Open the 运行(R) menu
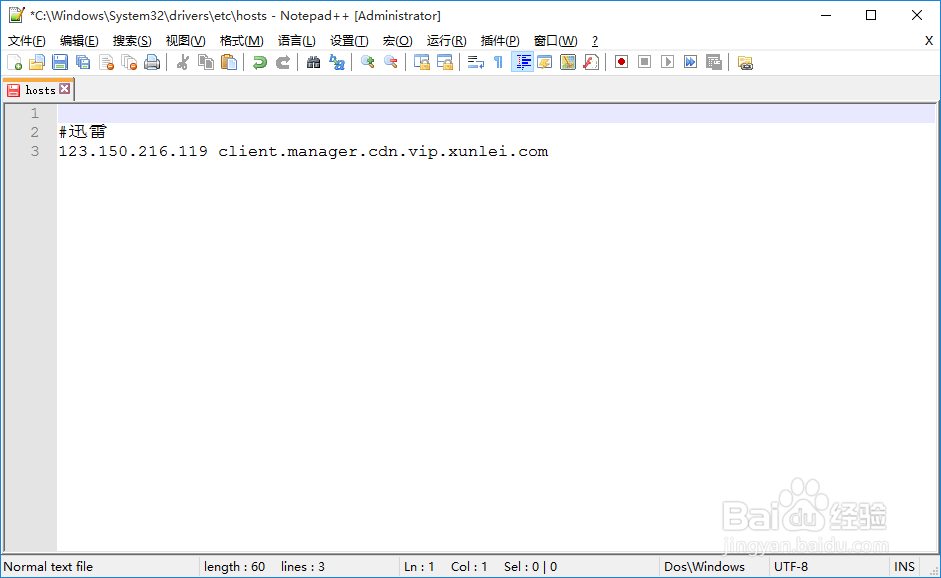The height and width of the screenshot is (578, 941). pos(446,41)
